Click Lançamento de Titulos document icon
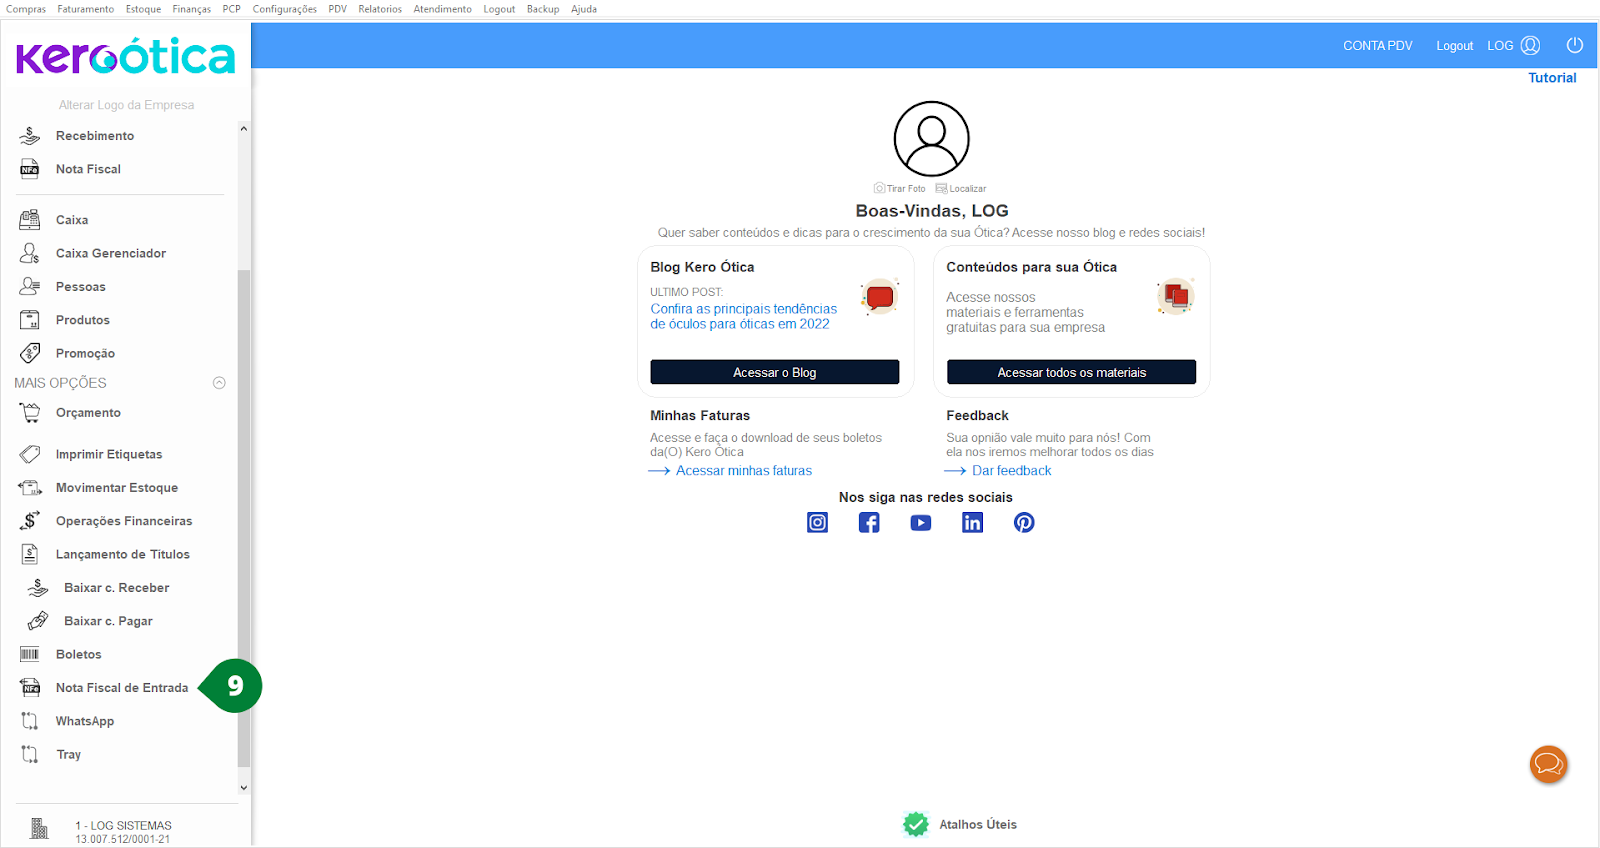This screenshot has height=848, width=1600. (30, 554)
